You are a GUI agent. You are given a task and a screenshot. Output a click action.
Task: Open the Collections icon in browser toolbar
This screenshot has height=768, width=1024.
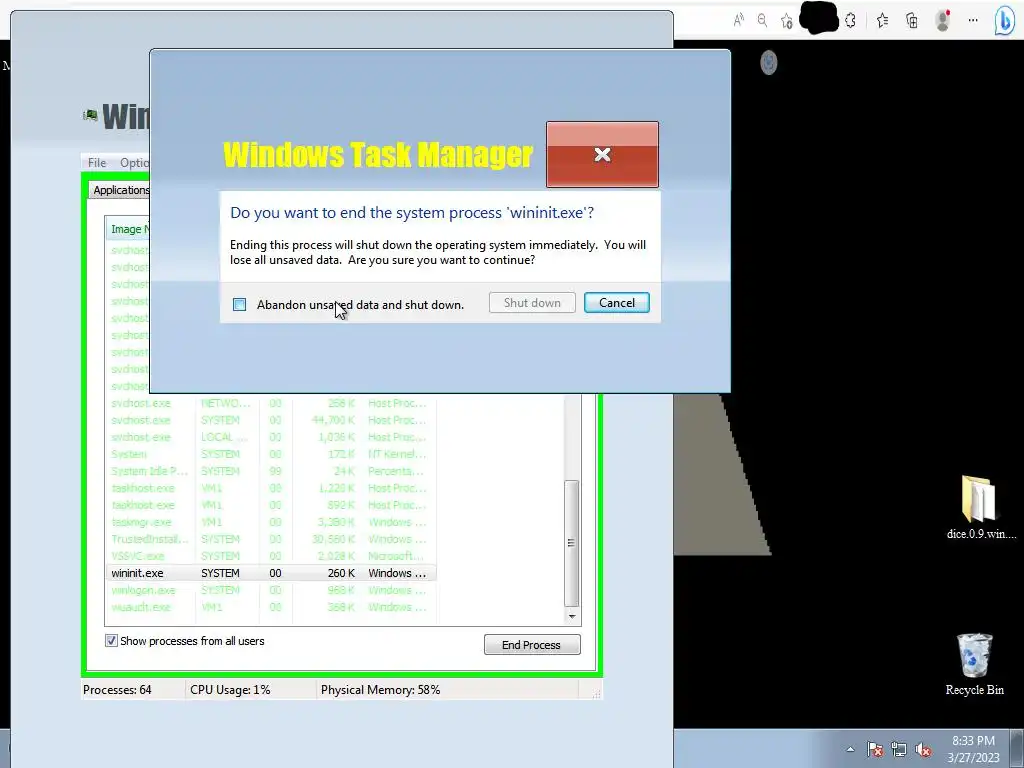click(912, 21)
